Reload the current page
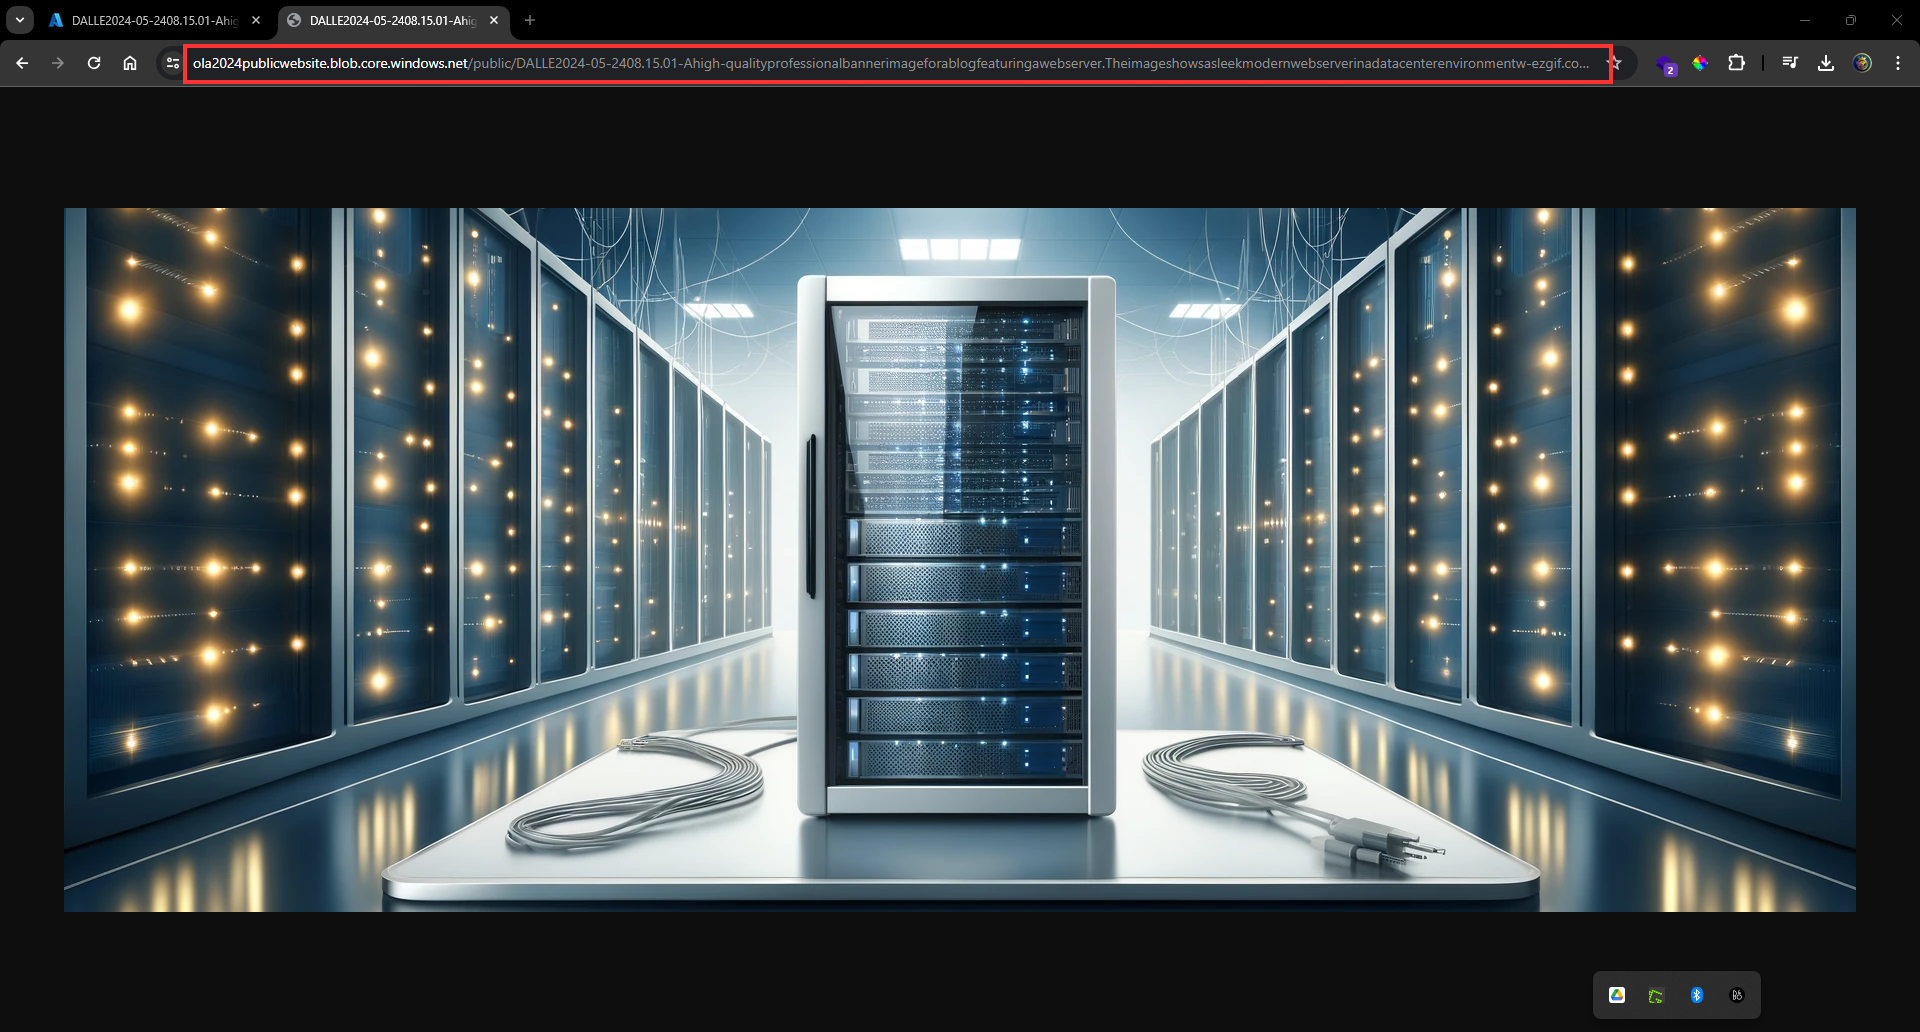 pyautogui.click(x=94, y=62)
